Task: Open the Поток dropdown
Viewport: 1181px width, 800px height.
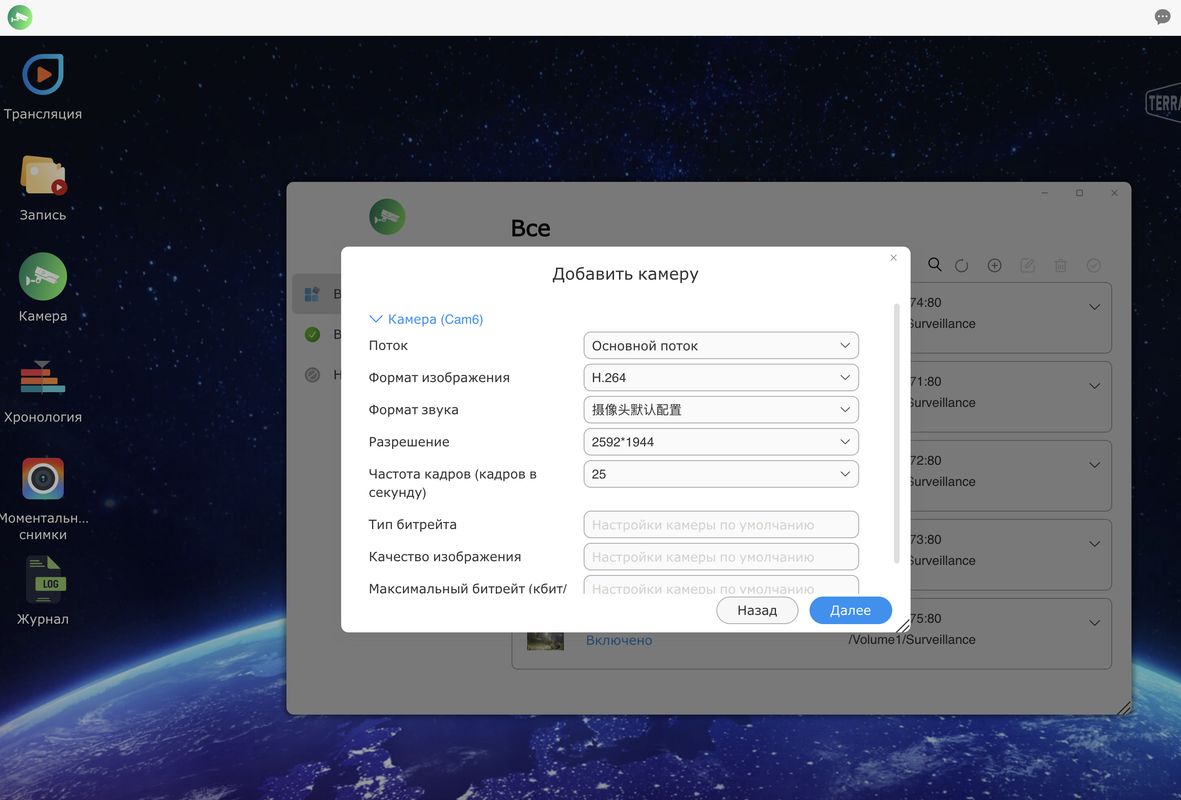Action: point(721,346)
